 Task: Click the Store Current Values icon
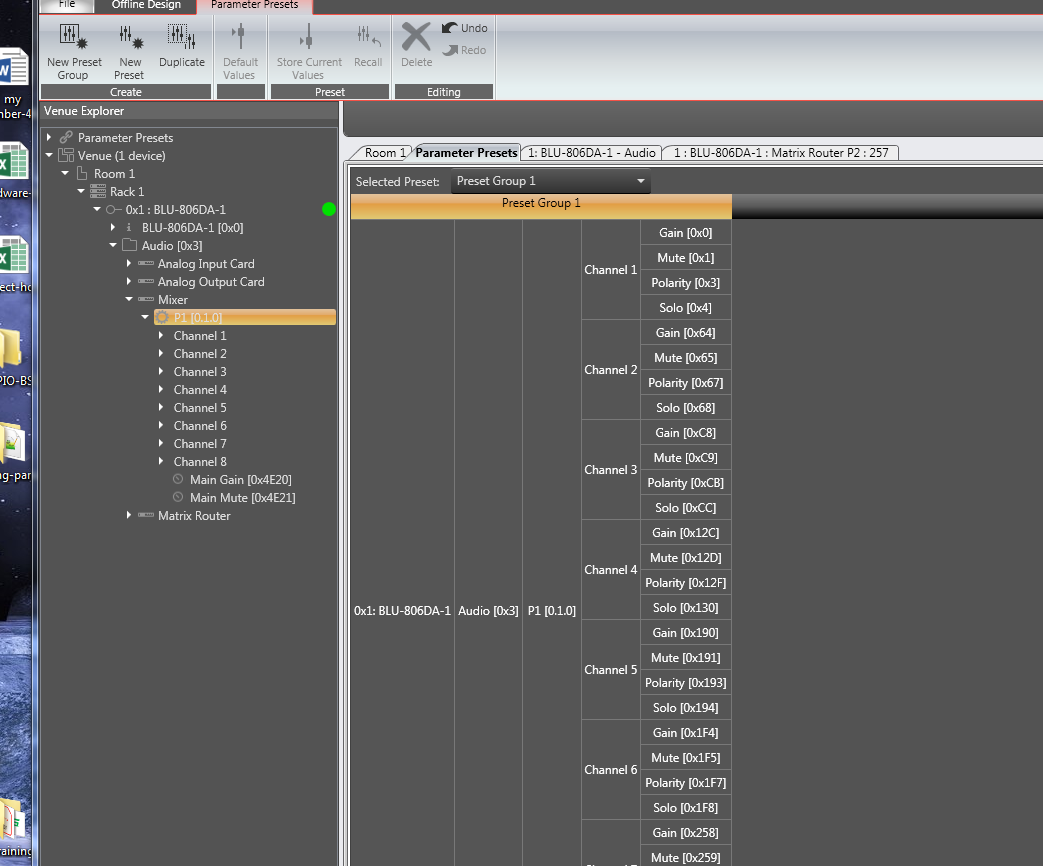click(x=307, y=37)
